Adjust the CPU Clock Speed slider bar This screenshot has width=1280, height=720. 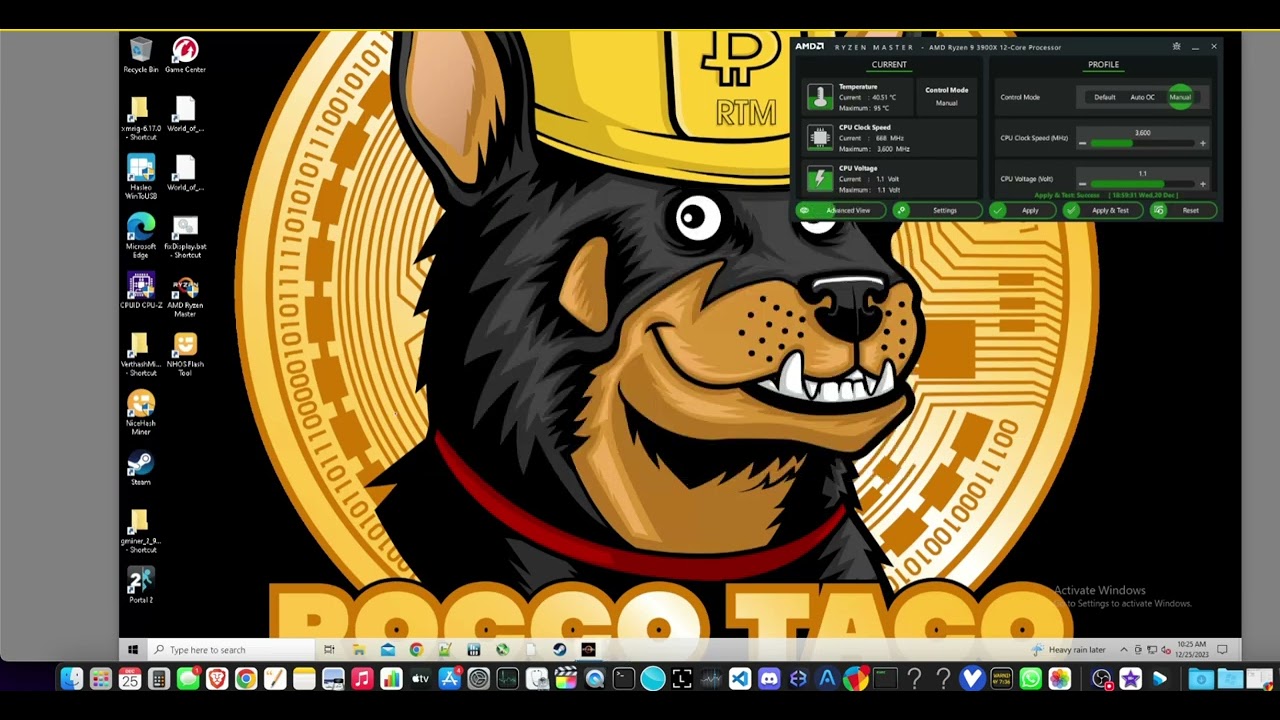(x=1142, y=143)
